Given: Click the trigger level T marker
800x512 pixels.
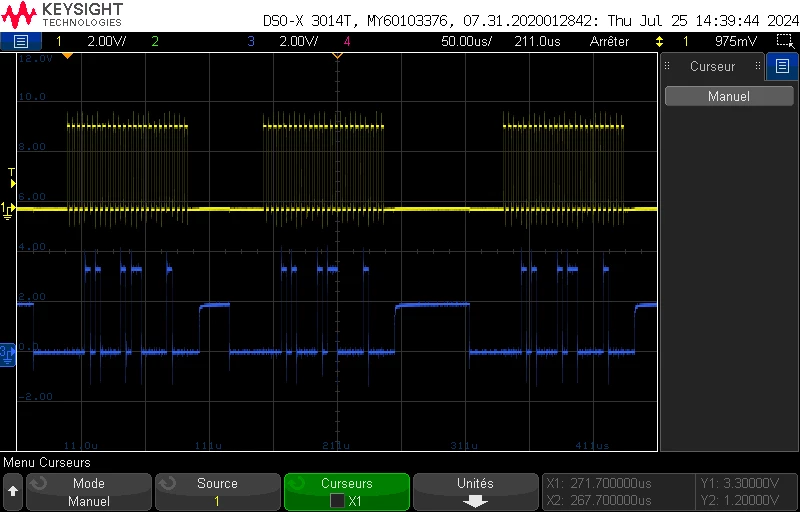Looking at the screenshot, I should tap(12, 178).
